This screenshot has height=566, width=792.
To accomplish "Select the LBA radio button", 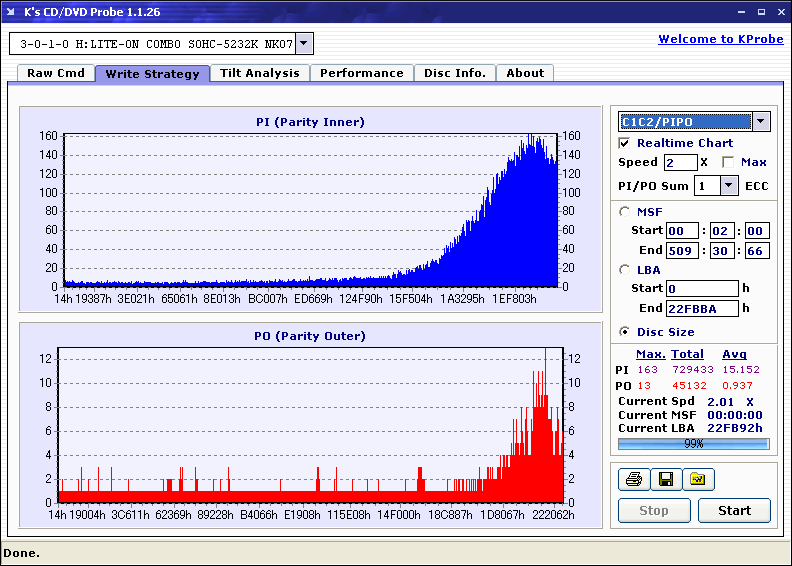I will coord(624,270).
